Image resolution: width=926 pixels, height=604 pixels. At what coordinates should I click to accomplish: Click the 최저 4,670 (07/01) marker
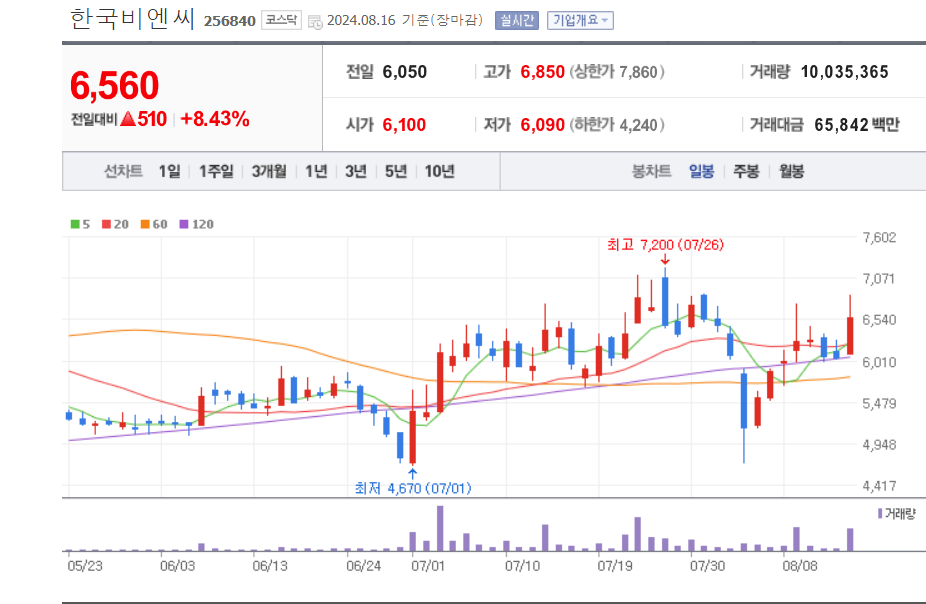[x=413, y=488]
